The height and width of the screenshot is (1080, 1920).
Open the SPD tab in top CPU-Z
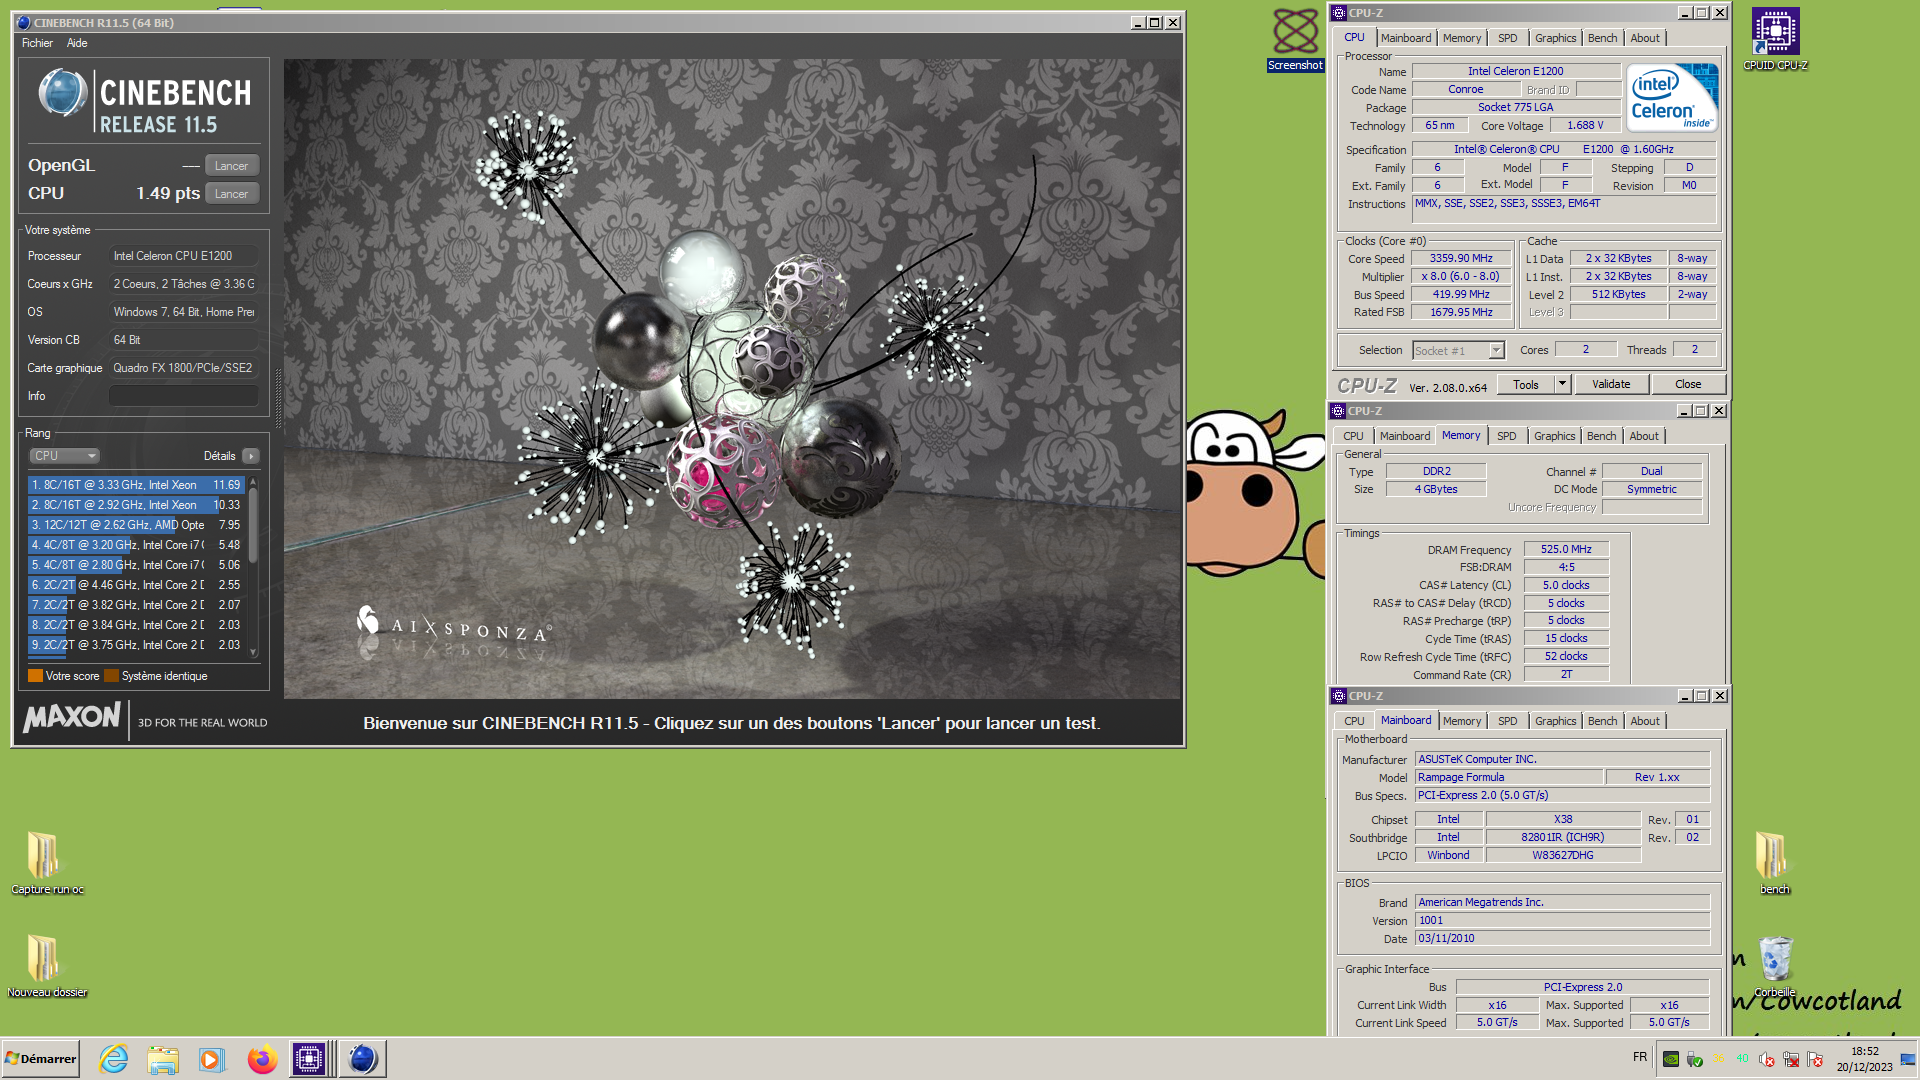coord(1508,38)
